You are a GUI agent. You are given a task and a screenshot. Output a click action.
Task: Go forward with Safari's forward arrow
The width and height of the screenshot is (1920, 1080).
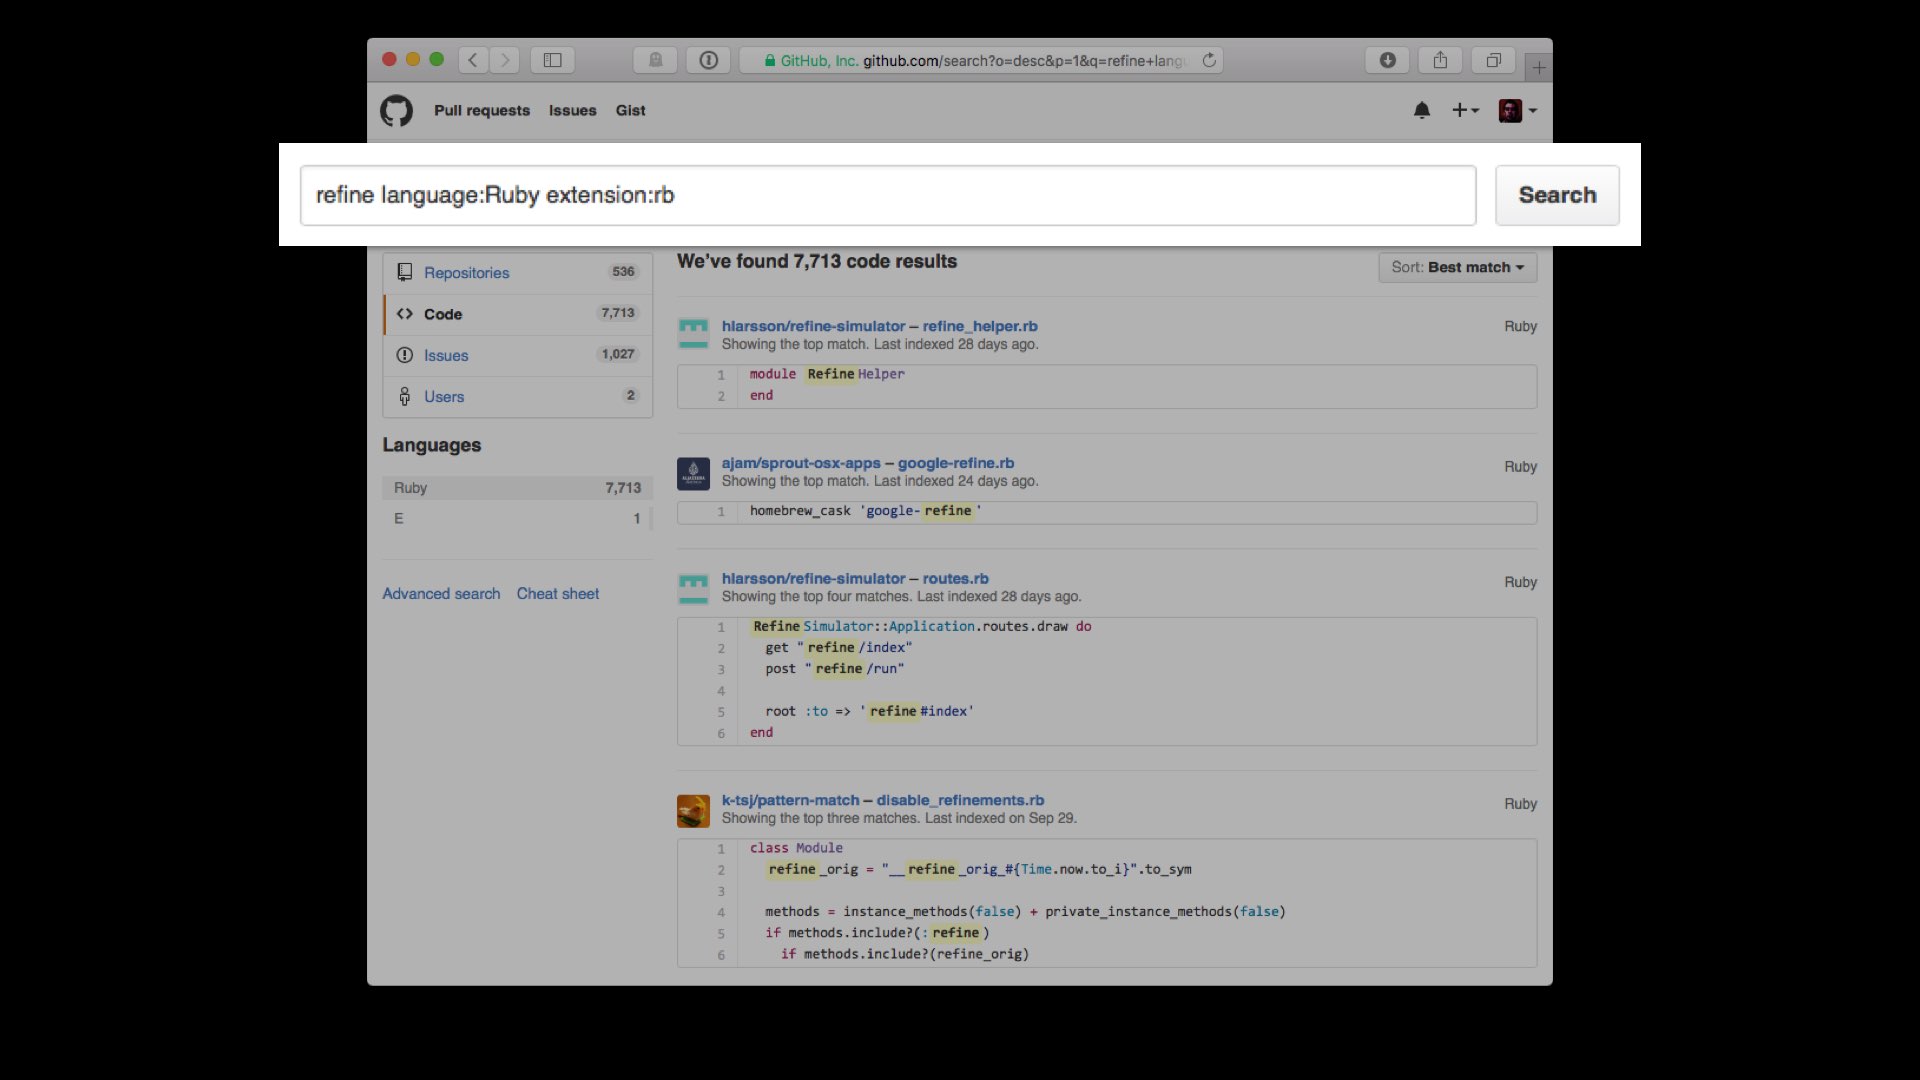505,60
